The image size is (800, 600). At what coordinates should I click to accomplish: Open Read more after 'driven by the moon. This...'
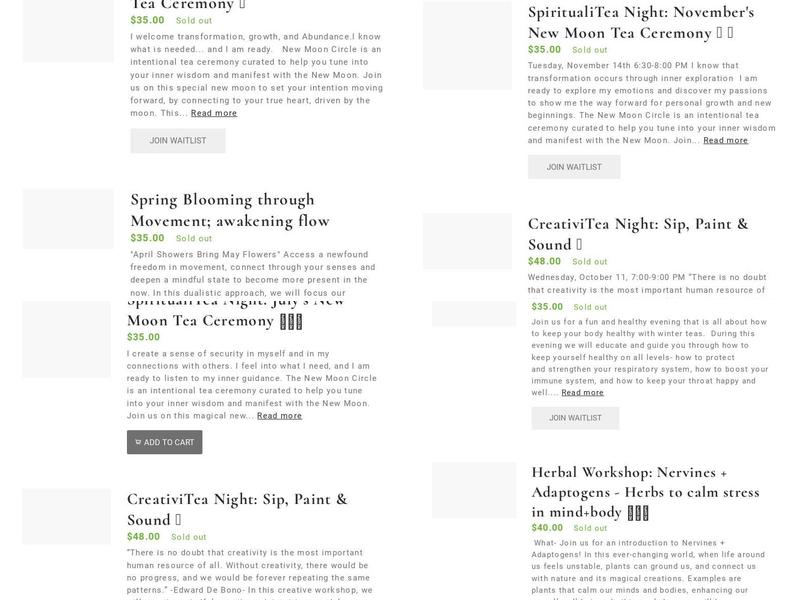(x=214, y=113)
